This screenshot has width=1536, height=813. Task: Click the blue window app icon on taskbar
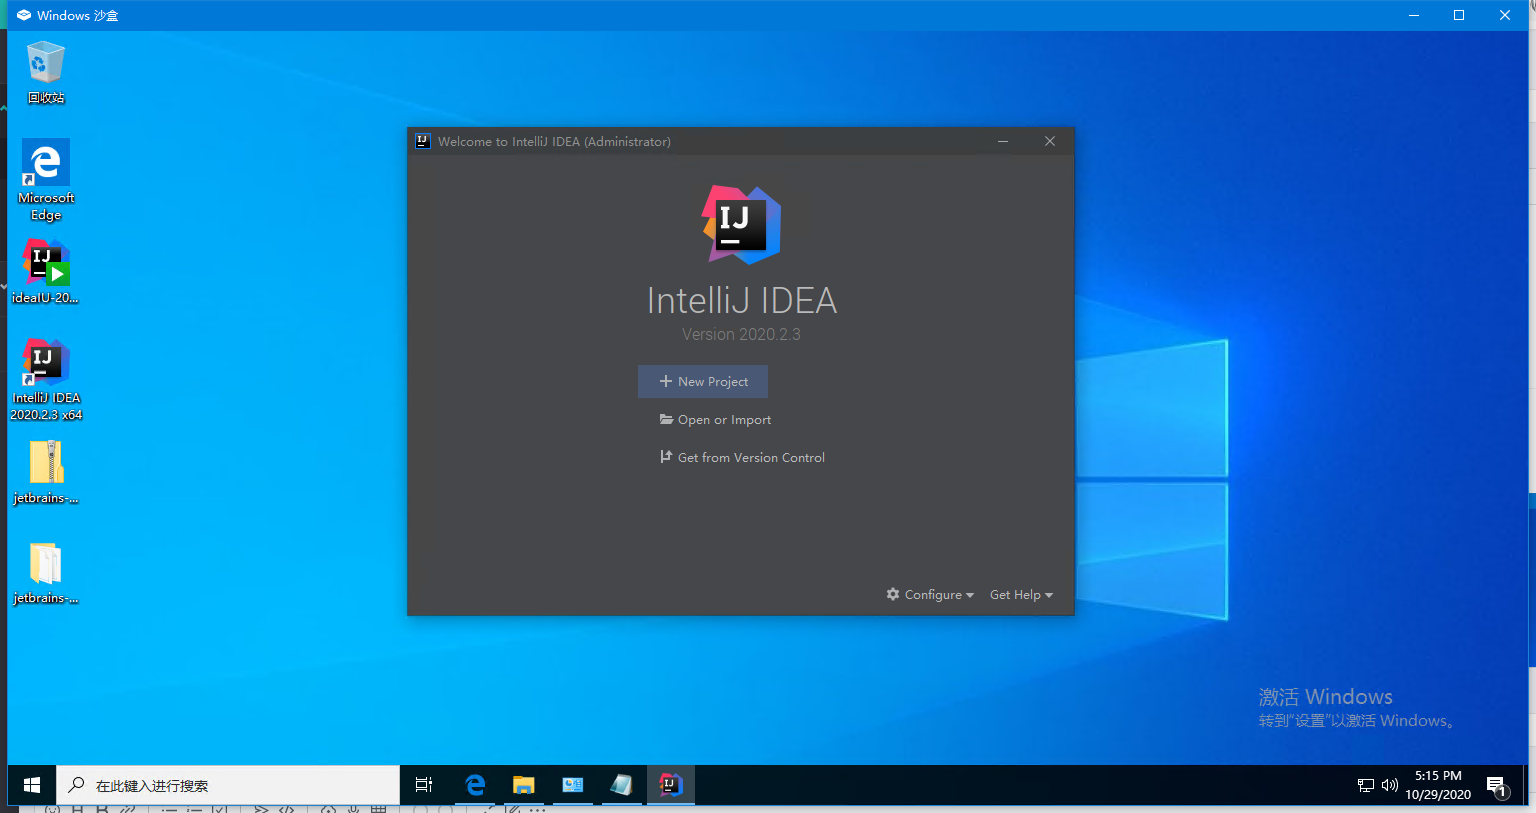point(572,785)
